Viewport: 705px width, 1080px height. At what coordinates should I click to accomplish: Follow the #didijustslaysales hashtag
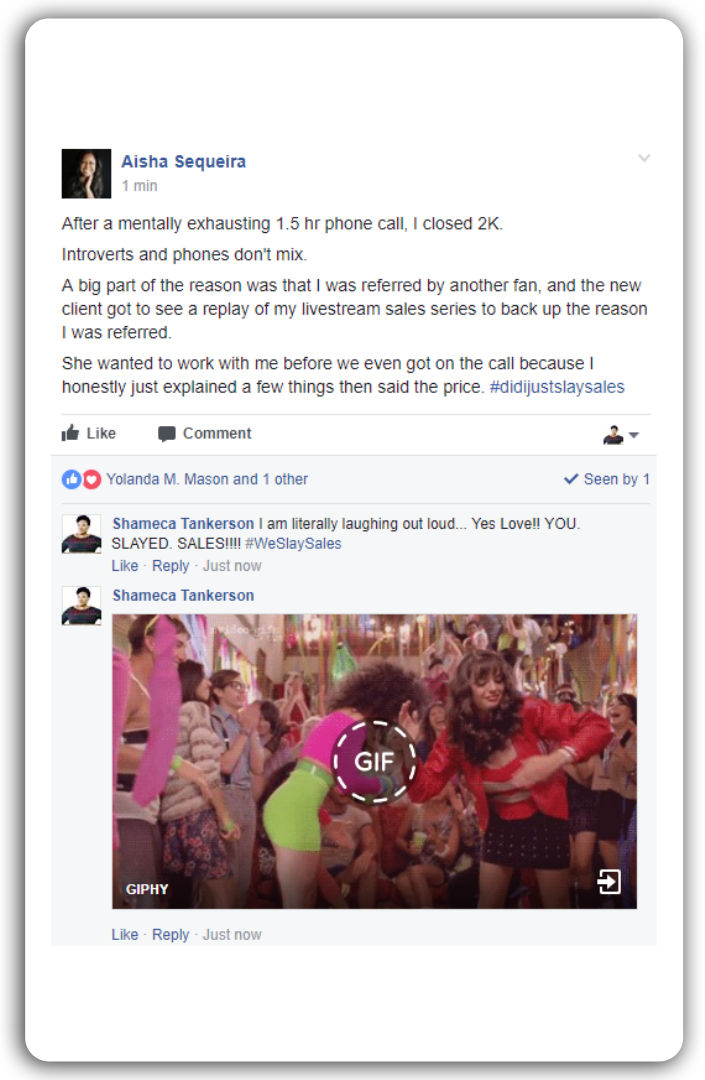pos(556,386)
